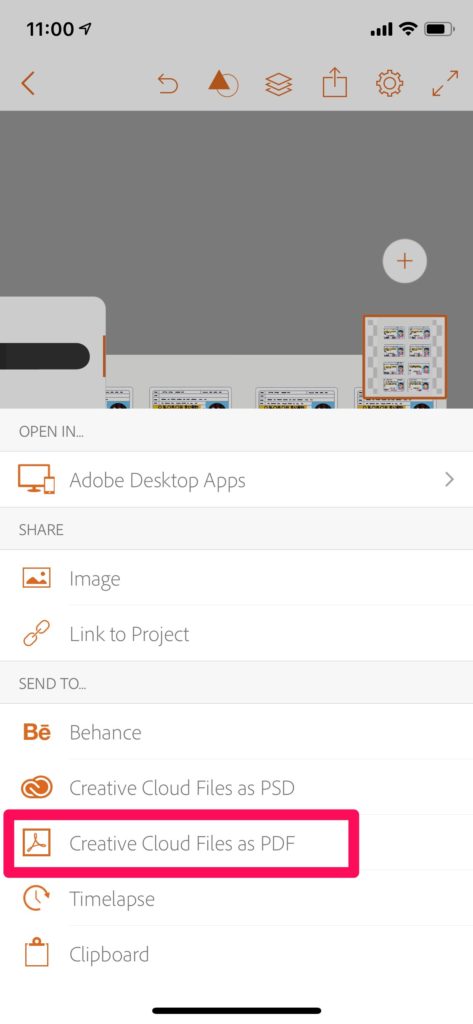Expand the Adobe Desktop Apps chevron
Viewport: 473px width, 1024px height.
click(x=449, y=480)
